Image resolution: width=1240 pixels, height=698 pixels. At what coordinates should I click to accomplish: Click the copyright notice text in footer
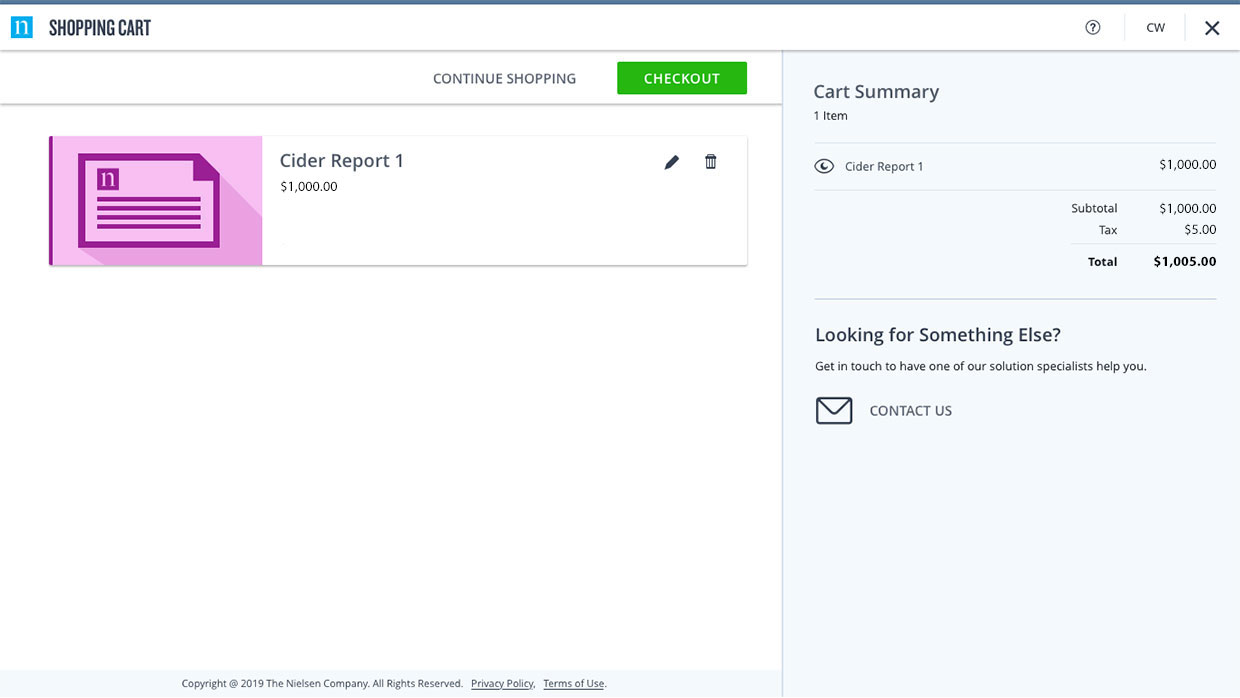tap(322, 684)
